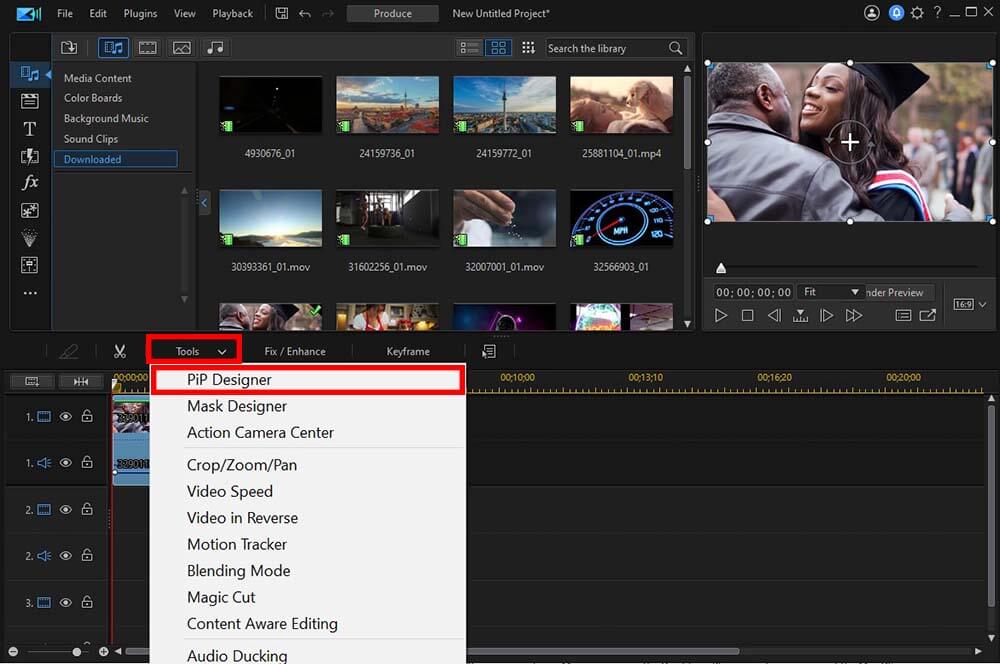The image size is (1000, 664).
Task: Filter library to show audio only
Action: click(x=214, y=48)
